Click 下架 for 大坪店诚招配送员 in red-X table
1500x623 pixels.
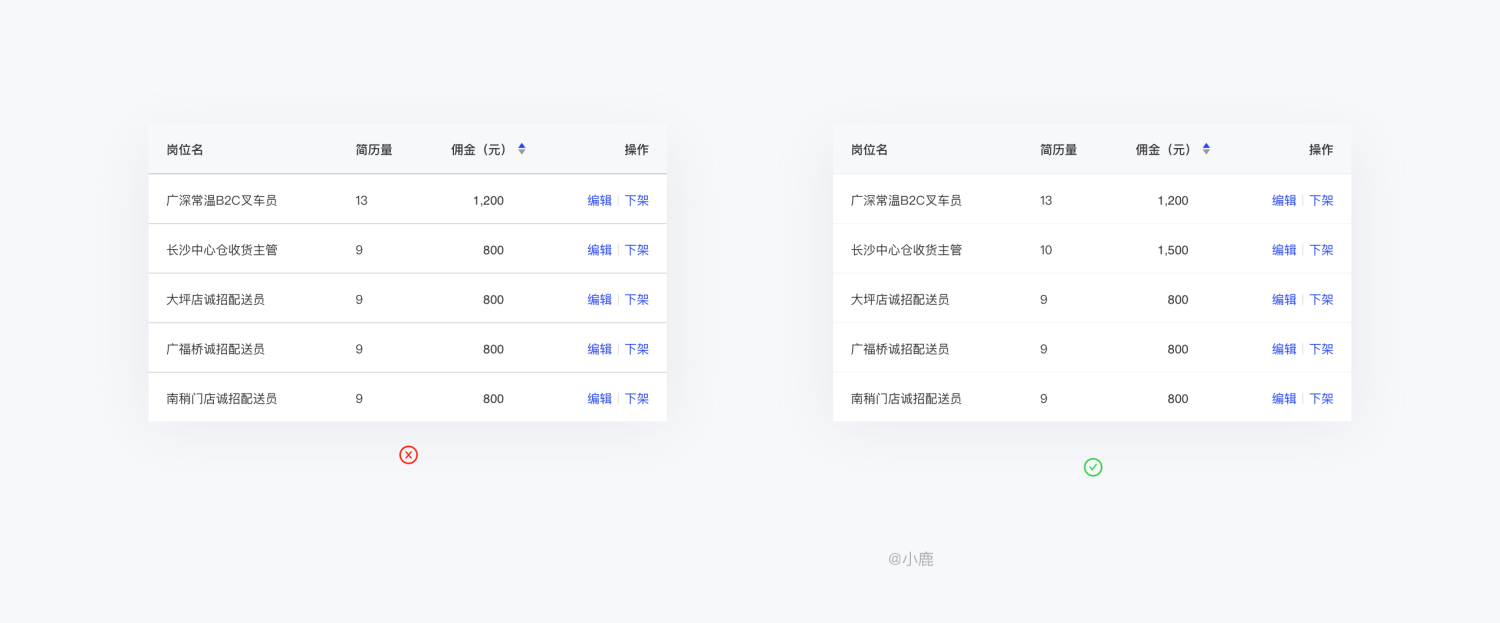(637, 299)
